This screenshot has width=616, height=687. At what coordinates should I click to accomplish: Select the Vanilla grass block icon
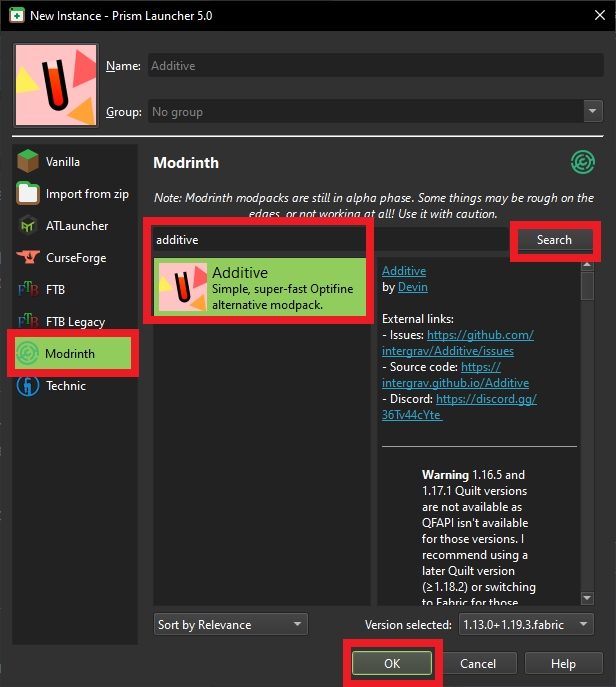(28, 161)
